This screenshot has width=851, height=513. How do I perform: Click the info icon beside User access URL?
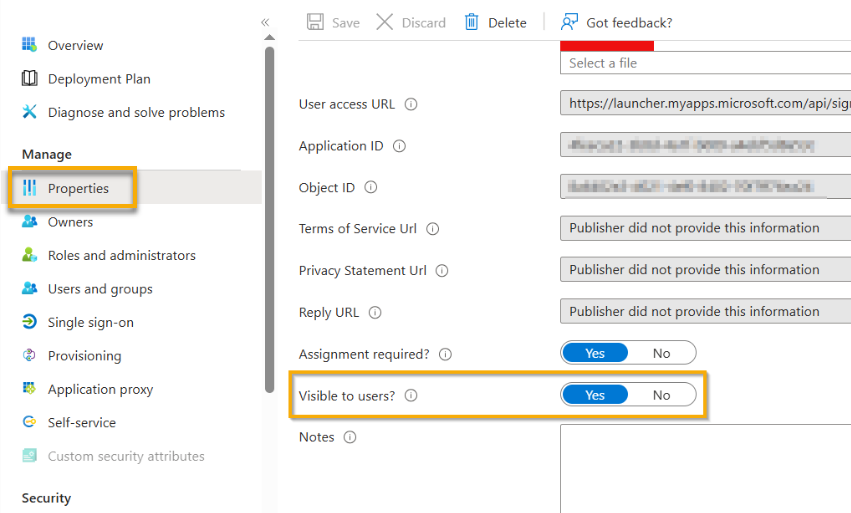point(411,104)
